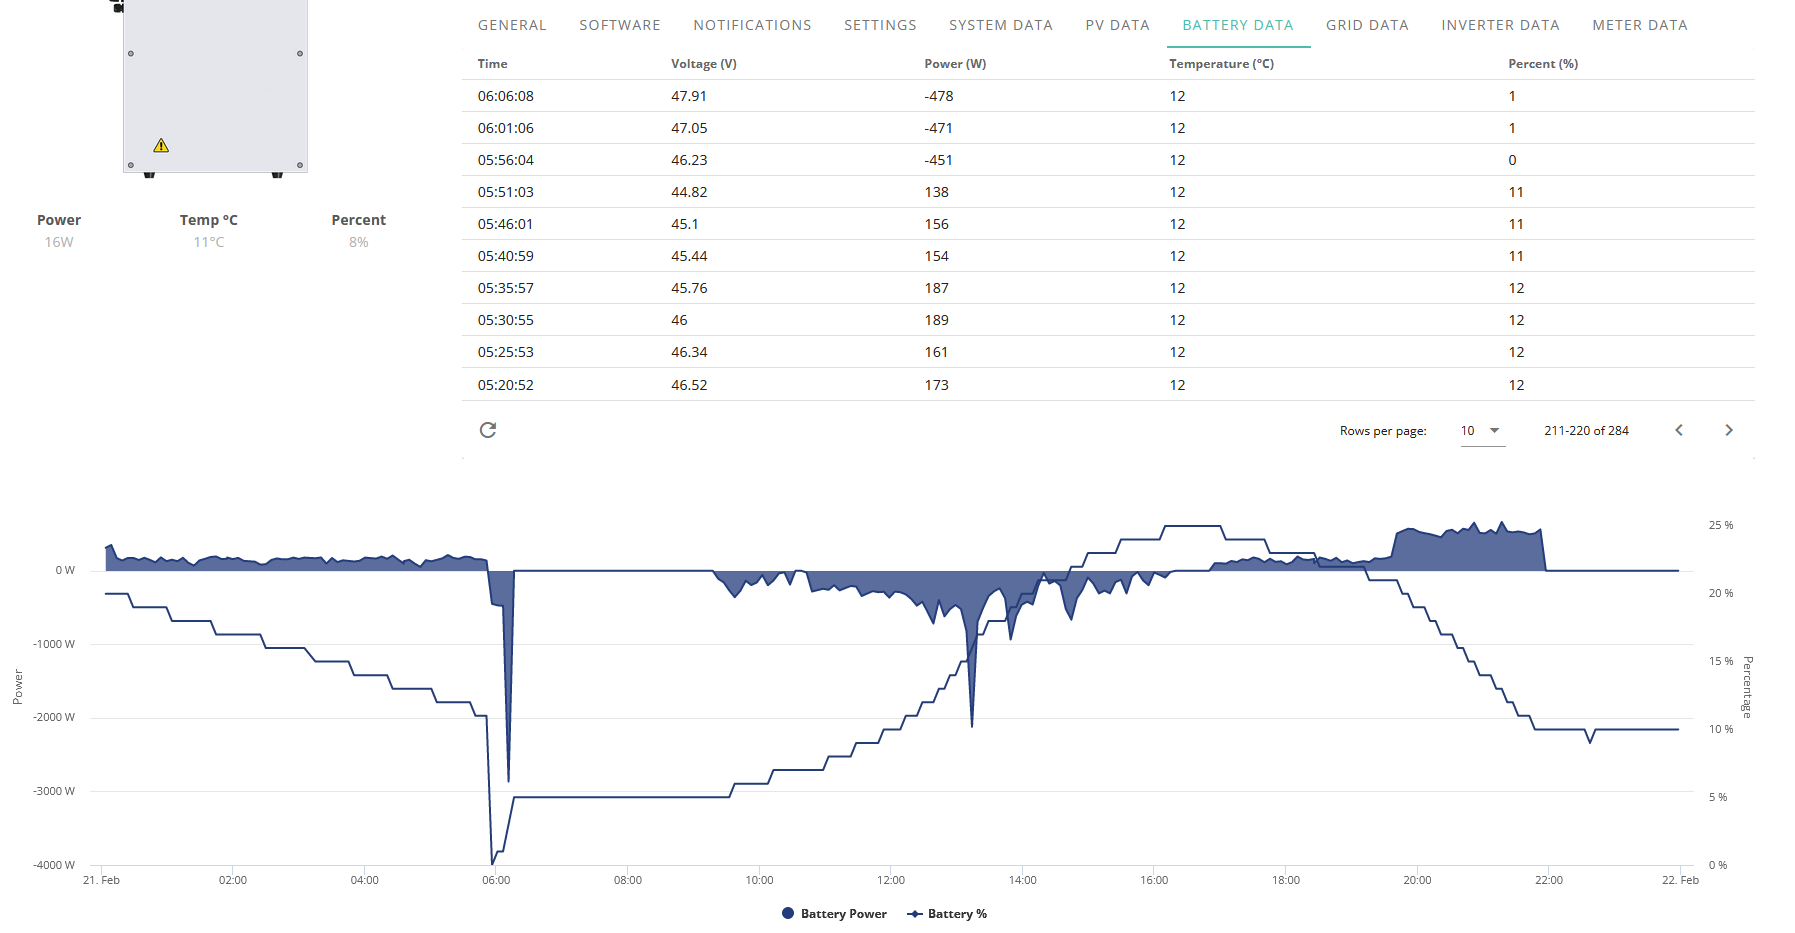This screenshot has width=1795, height=933.
Task: Go to the previous table page
Action: pyautogui.click(x=1679, y=430)
